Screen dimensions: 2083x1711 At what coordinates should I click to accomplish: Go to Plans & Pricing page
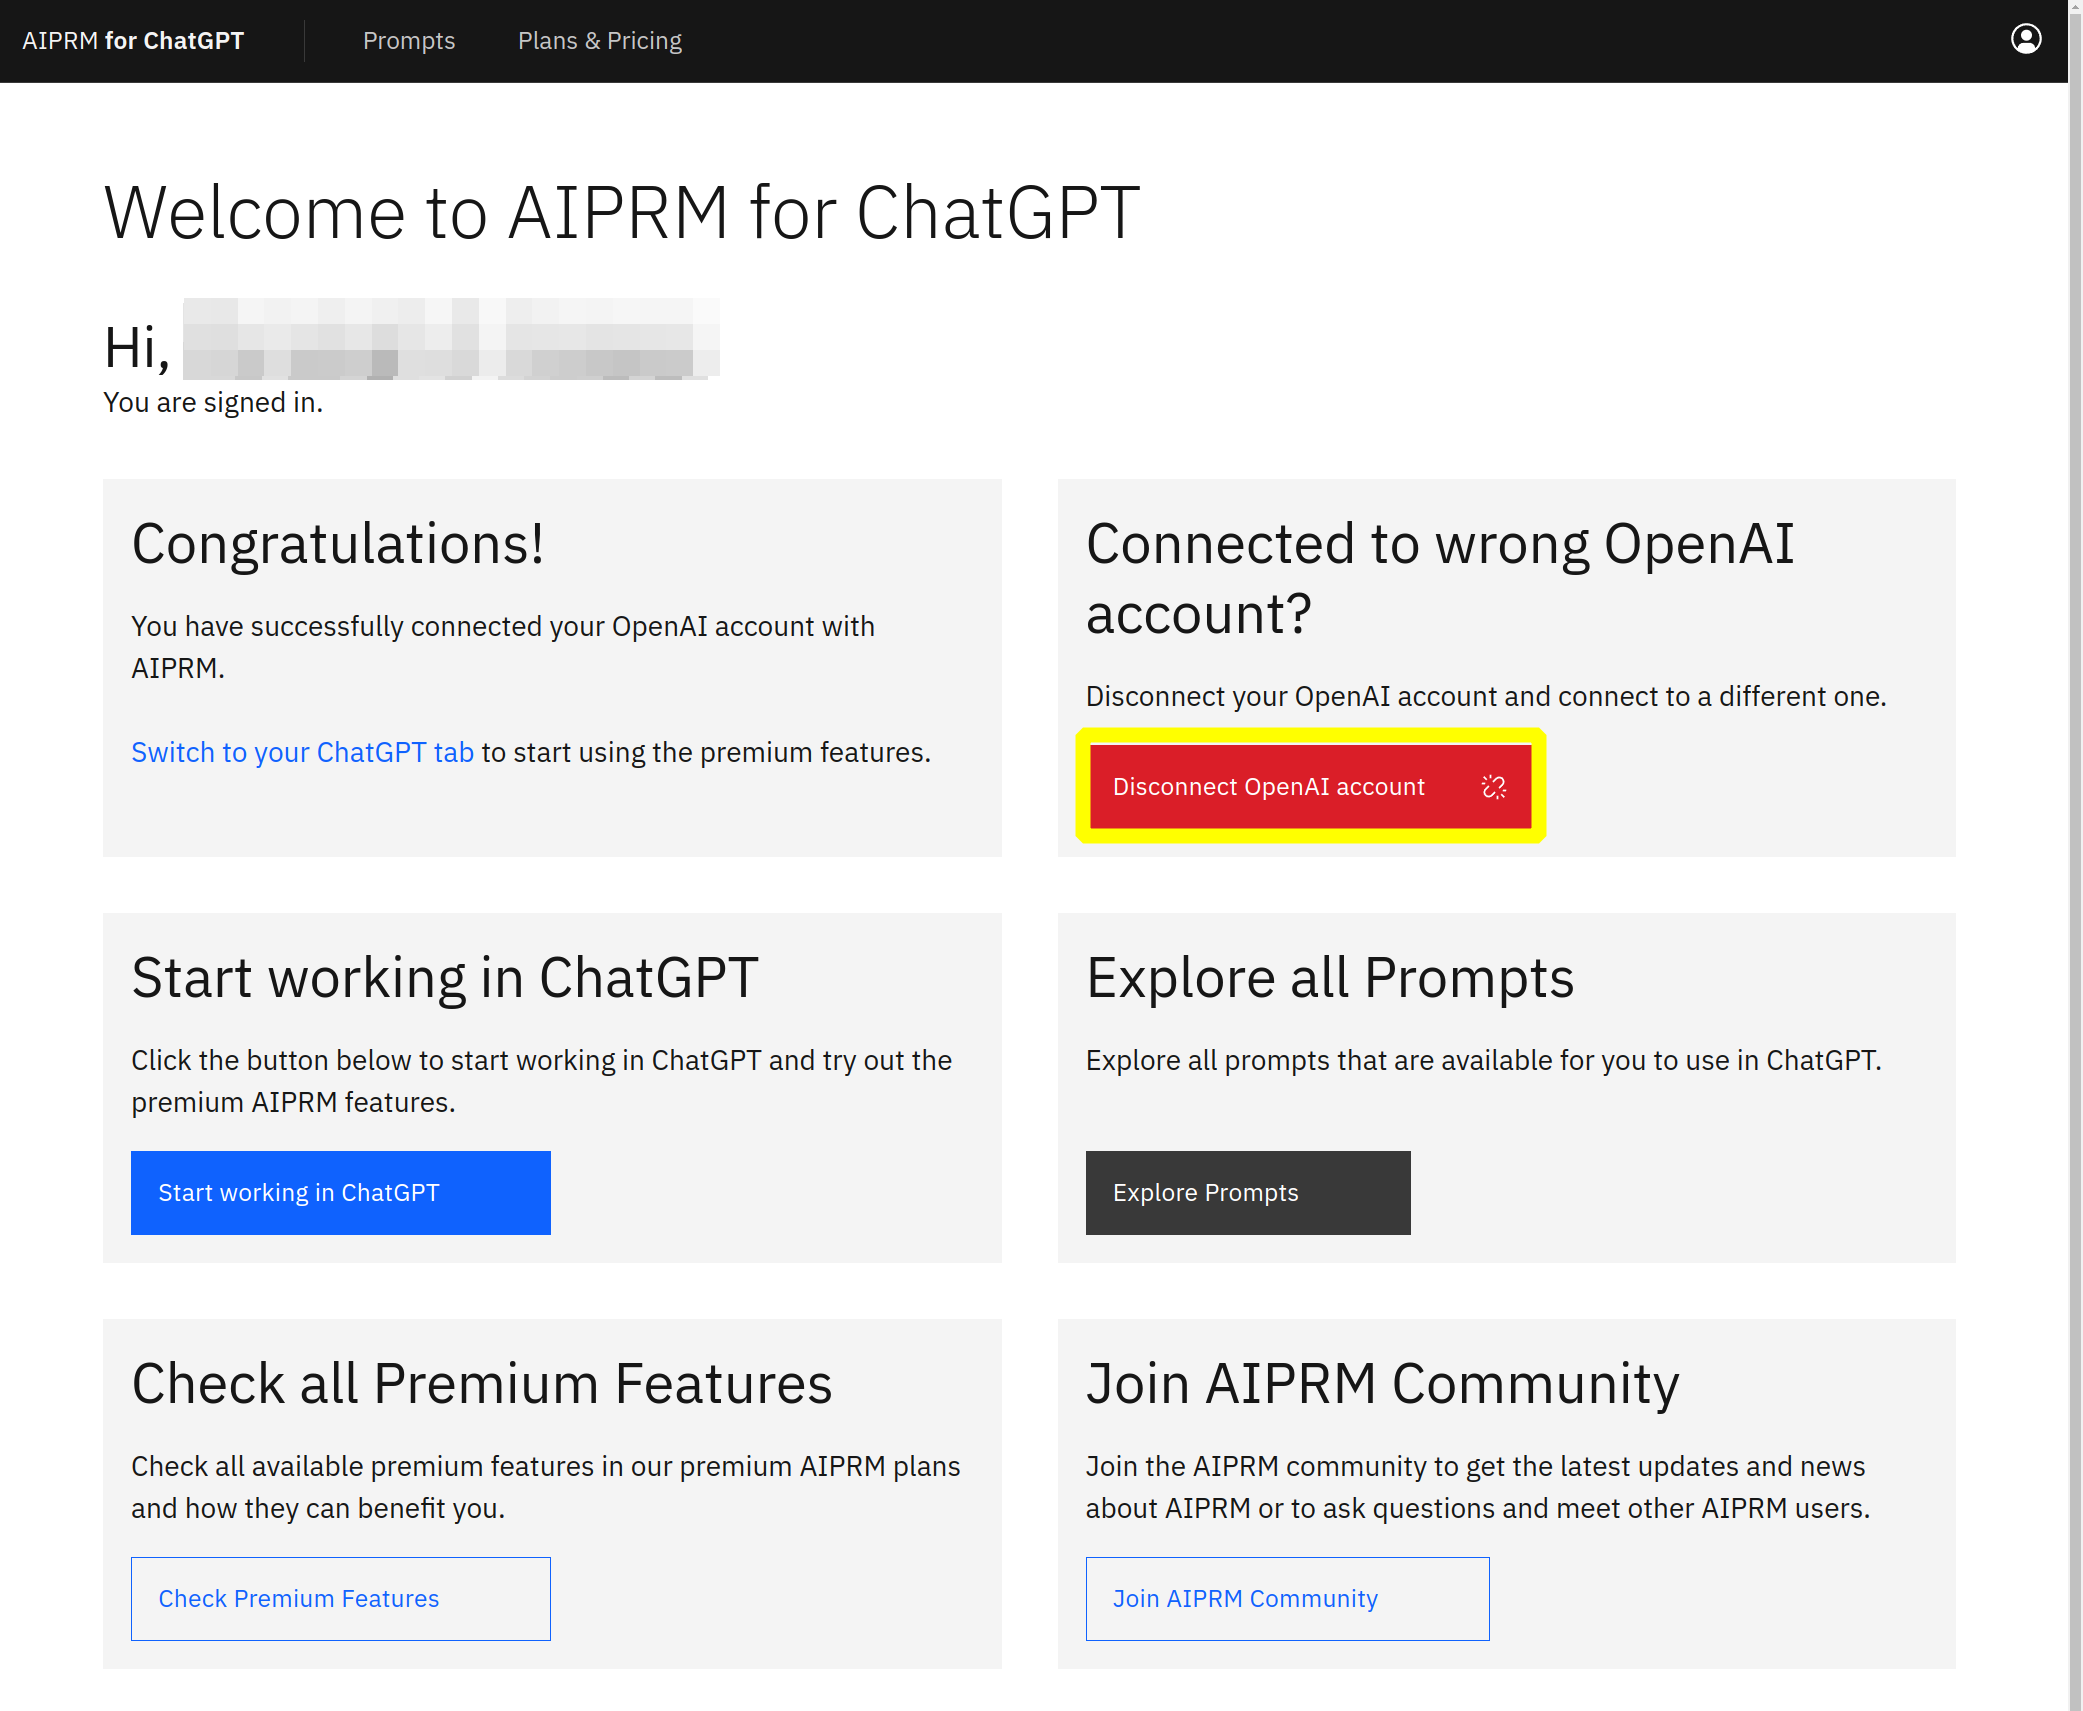click(x=599, y=41)
